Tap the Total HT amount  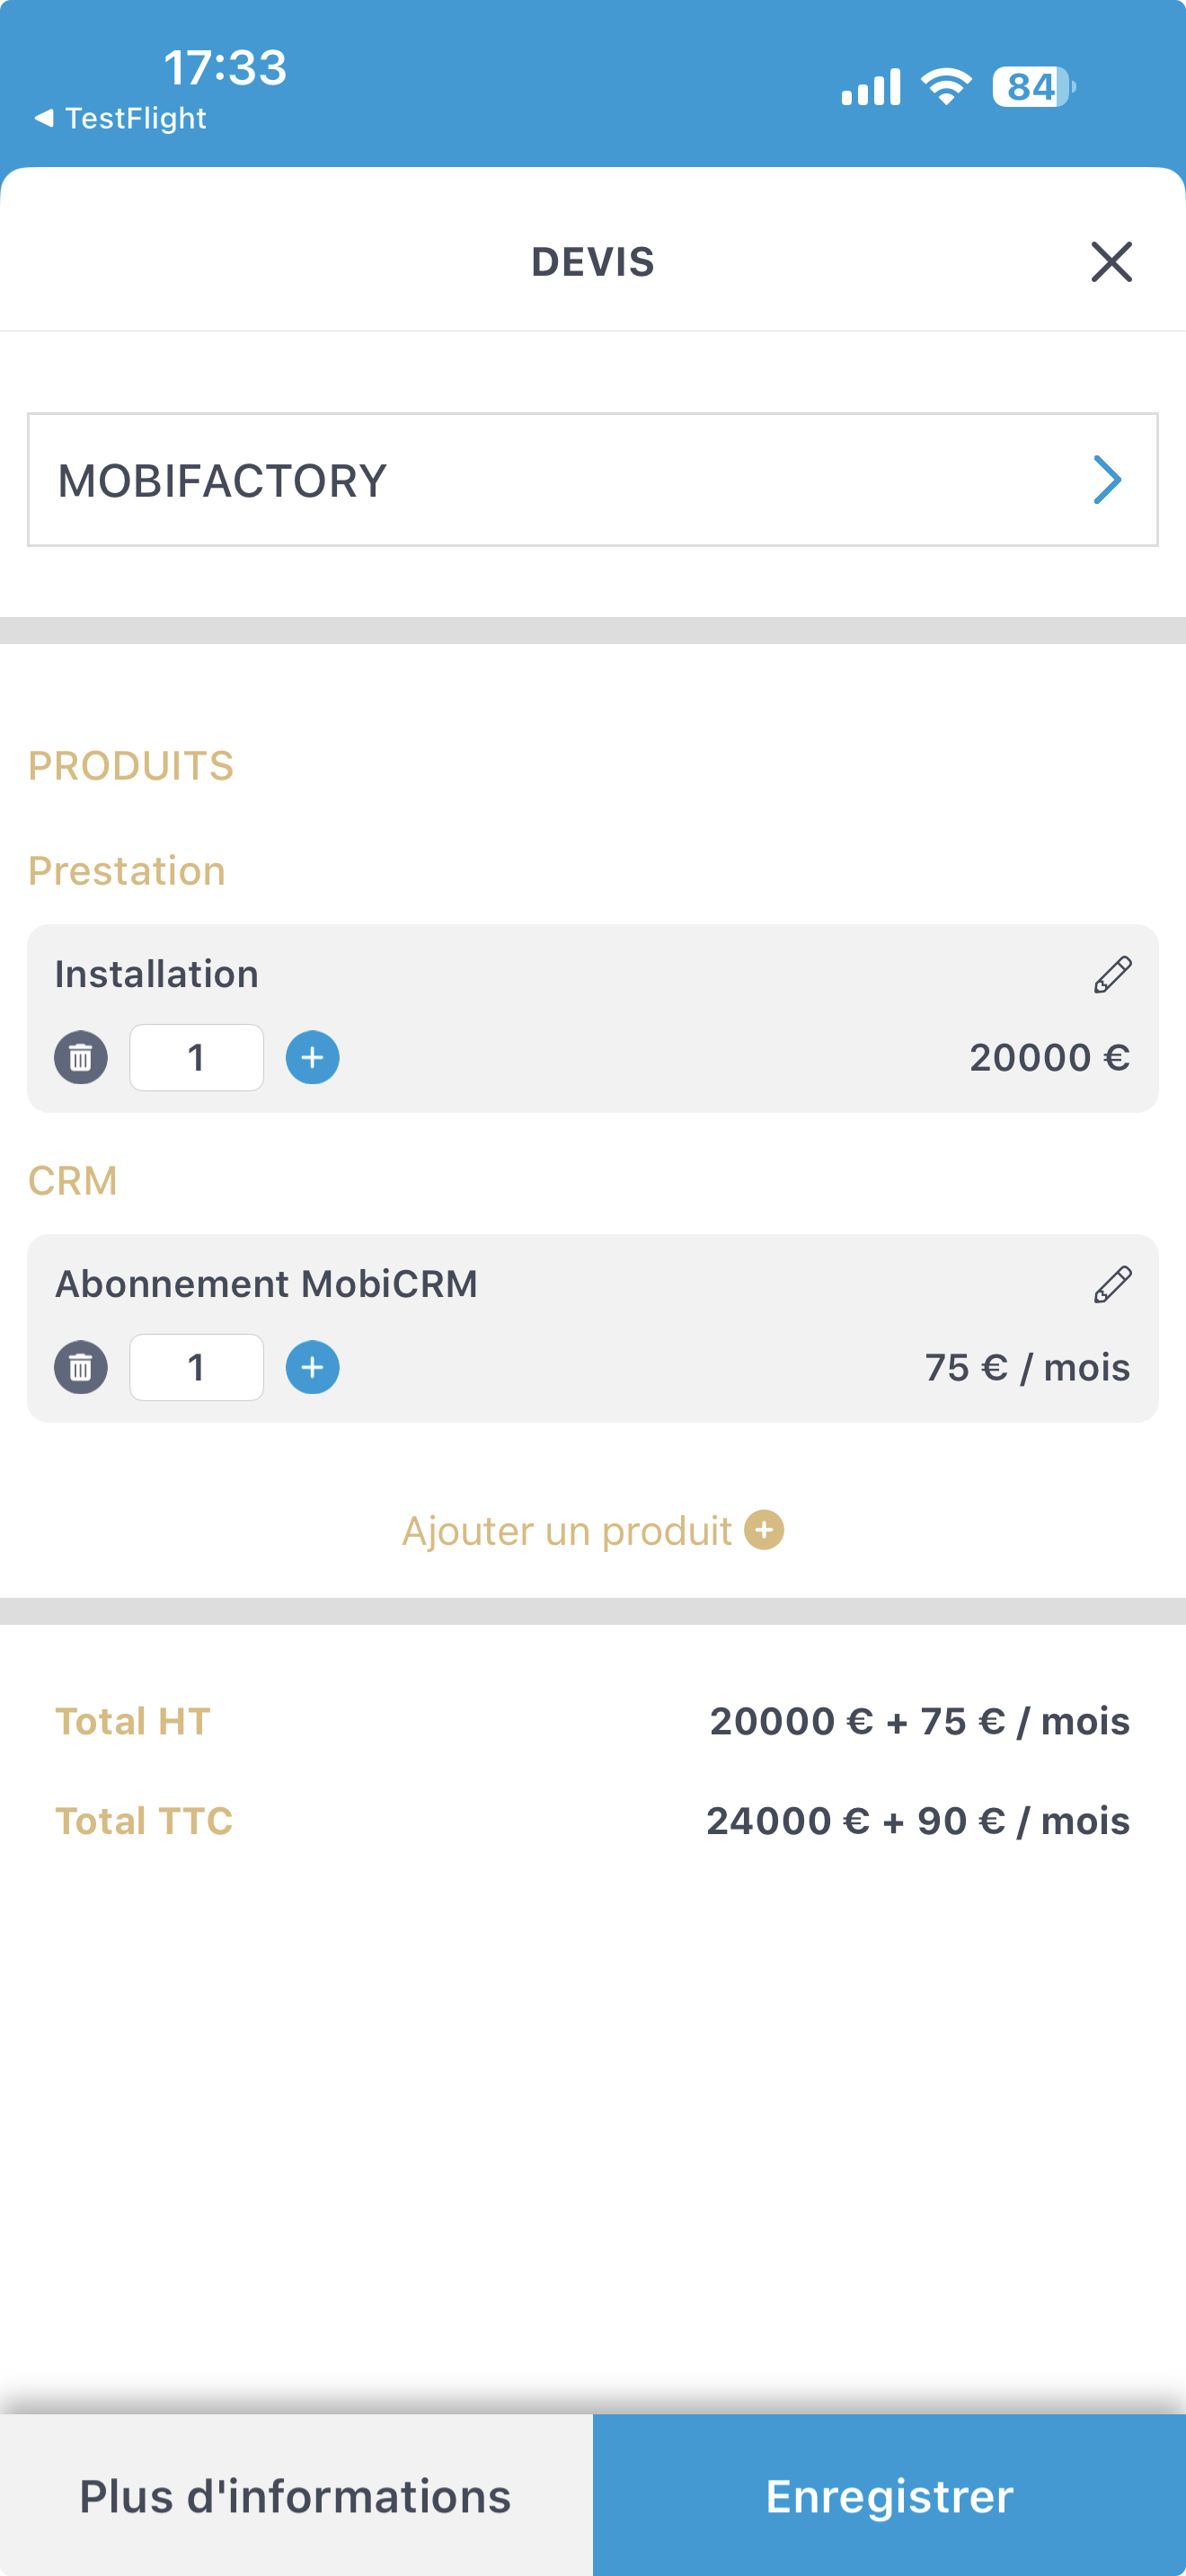920,1721
